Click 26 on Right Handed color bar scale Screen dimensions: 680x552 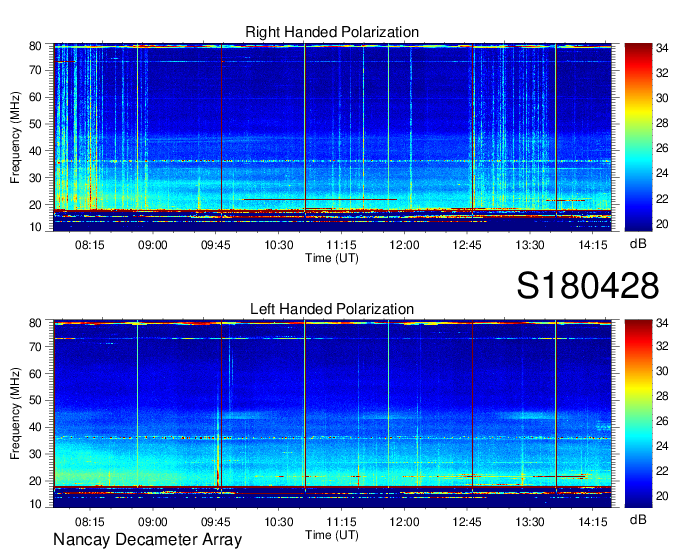tap(662, 149)
